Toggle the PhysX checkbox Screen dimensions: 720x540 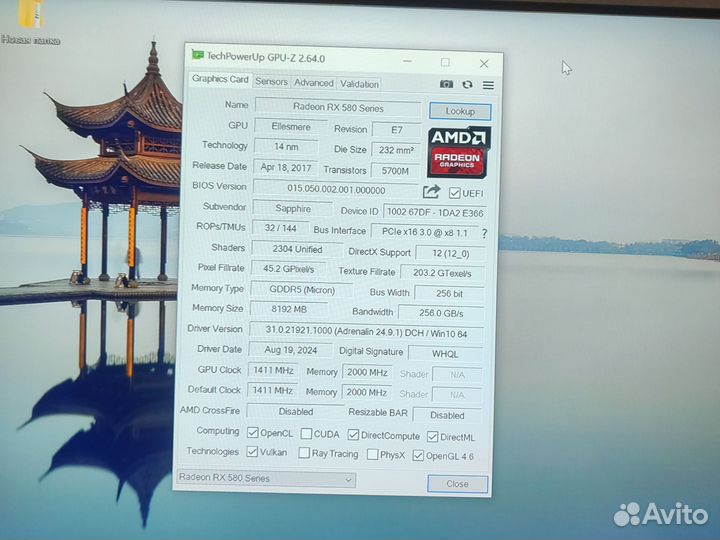coord(372,455)
